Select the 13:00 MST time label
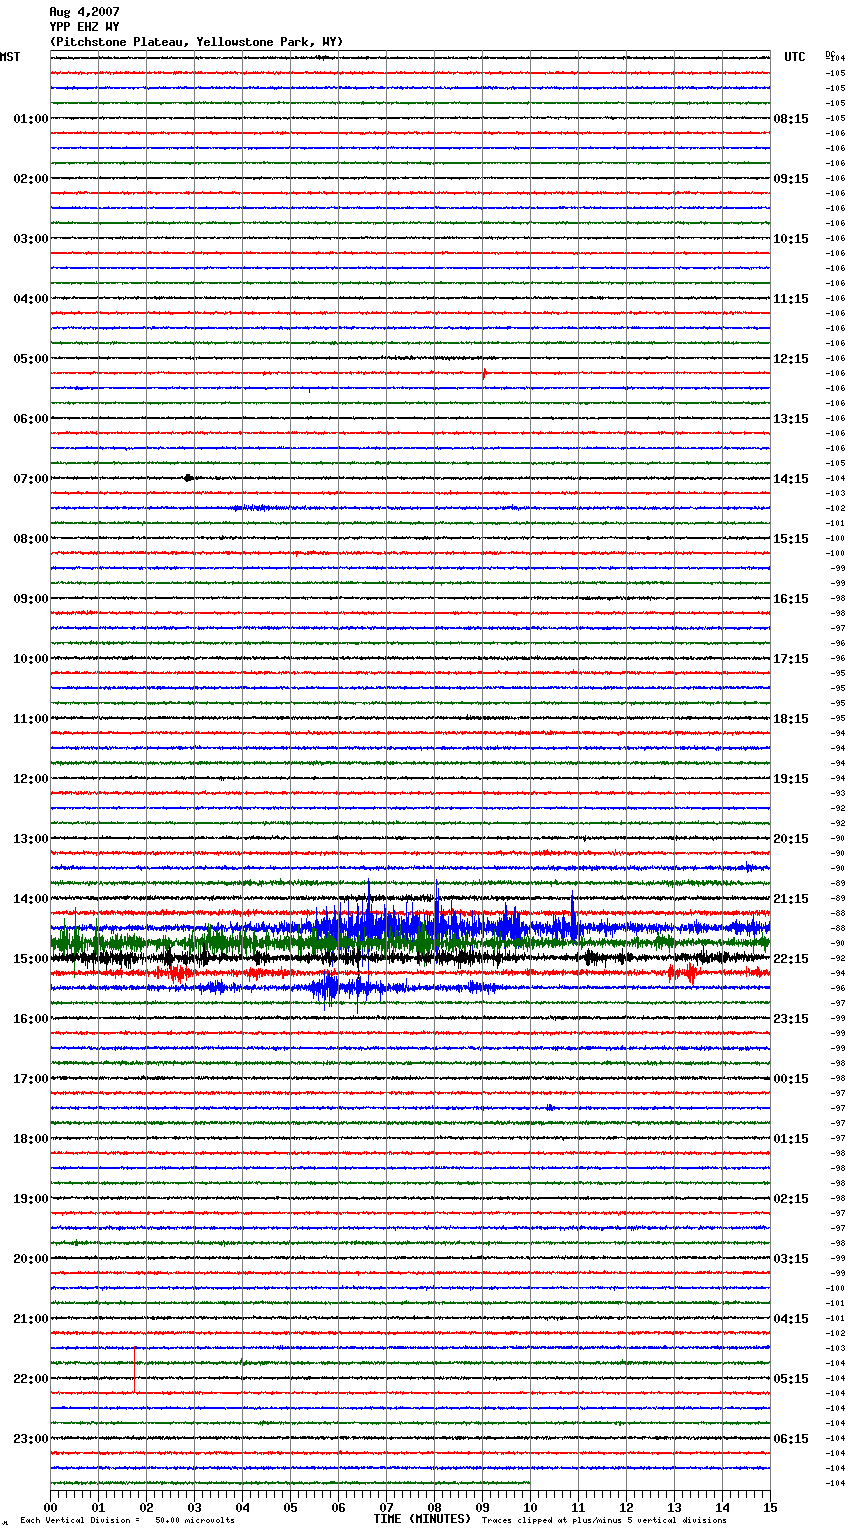 [30, 839]
